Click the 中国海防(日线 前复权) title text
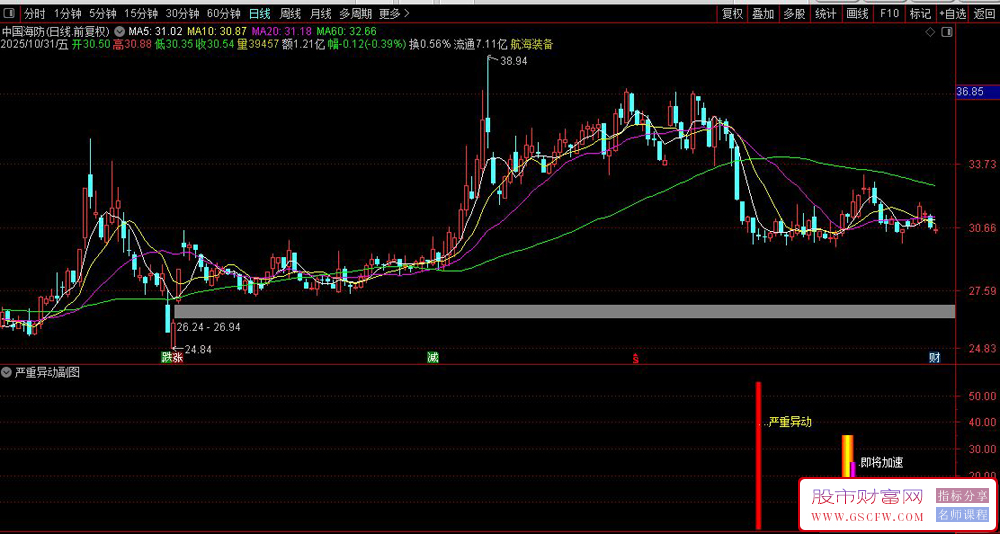The image size is (1000, 534). click(x=56, y=31)
